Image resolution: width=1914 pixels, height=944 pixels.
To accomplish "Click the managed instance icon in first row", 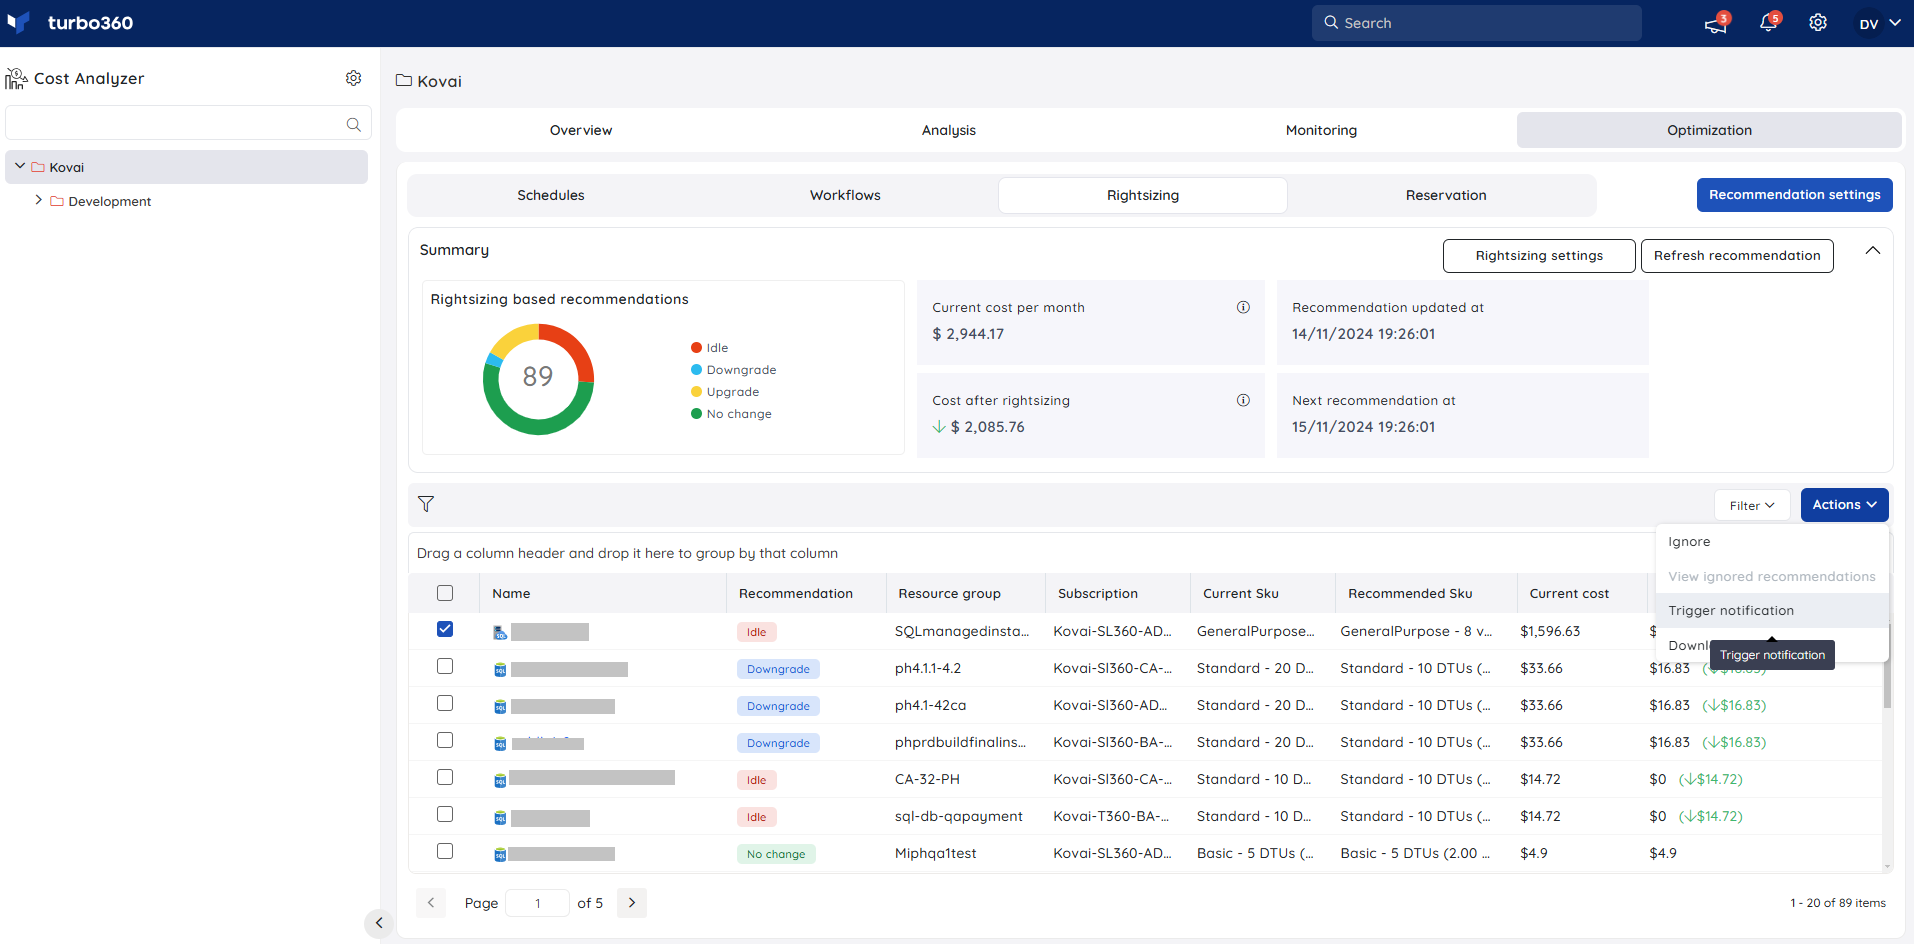I will pyautogui.click(x=500, y=632).
